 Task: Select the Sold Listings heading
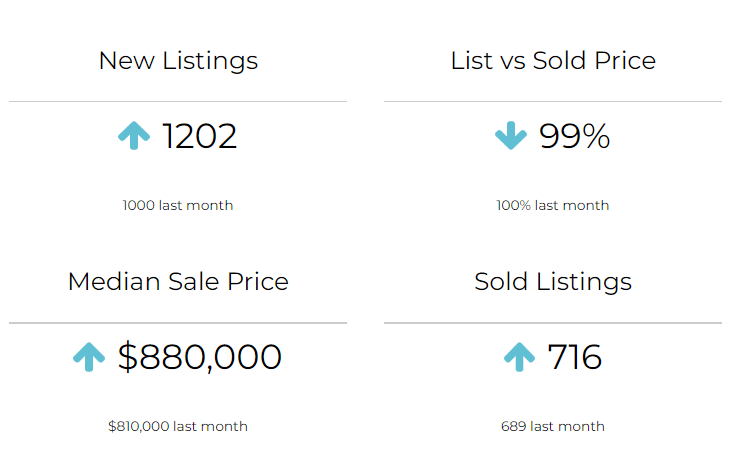[x=553, y=282]
